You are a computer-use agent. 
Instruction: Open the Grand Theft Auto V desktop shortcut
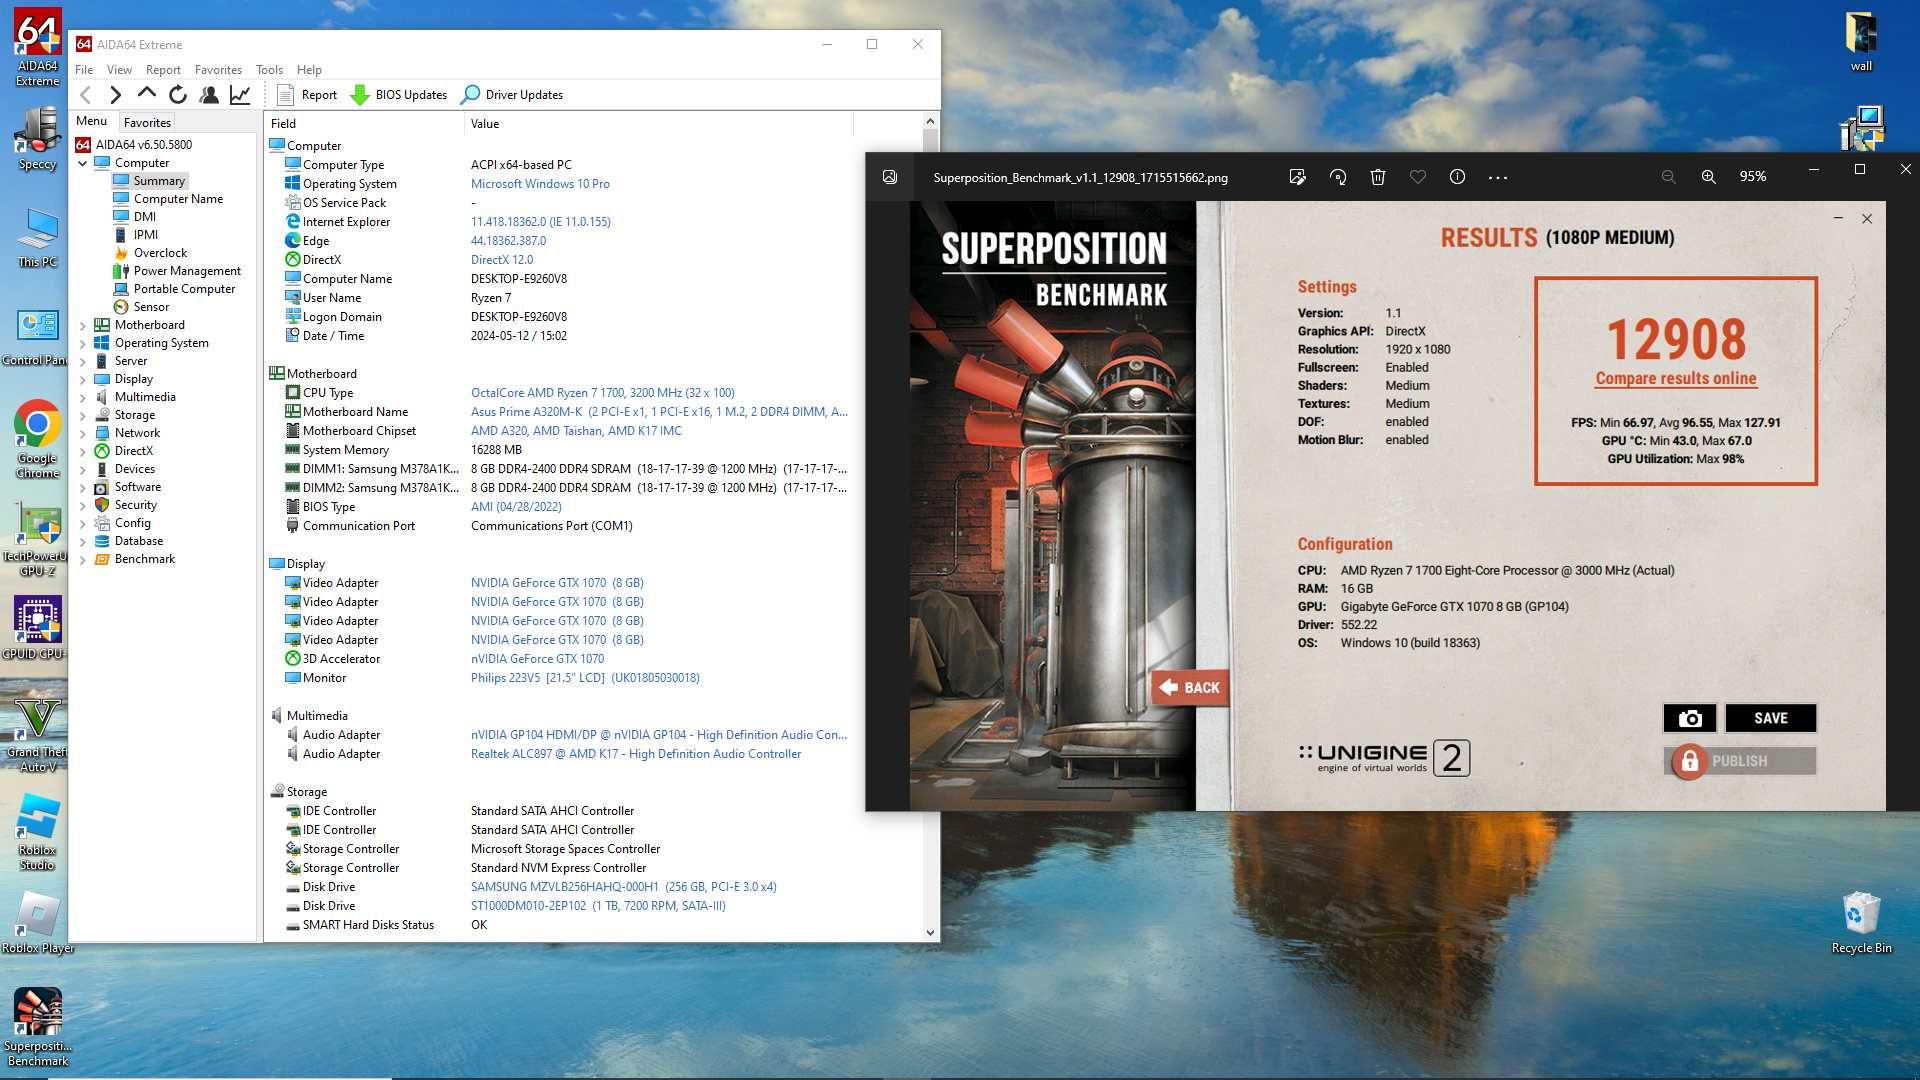[x=37, y=735]
